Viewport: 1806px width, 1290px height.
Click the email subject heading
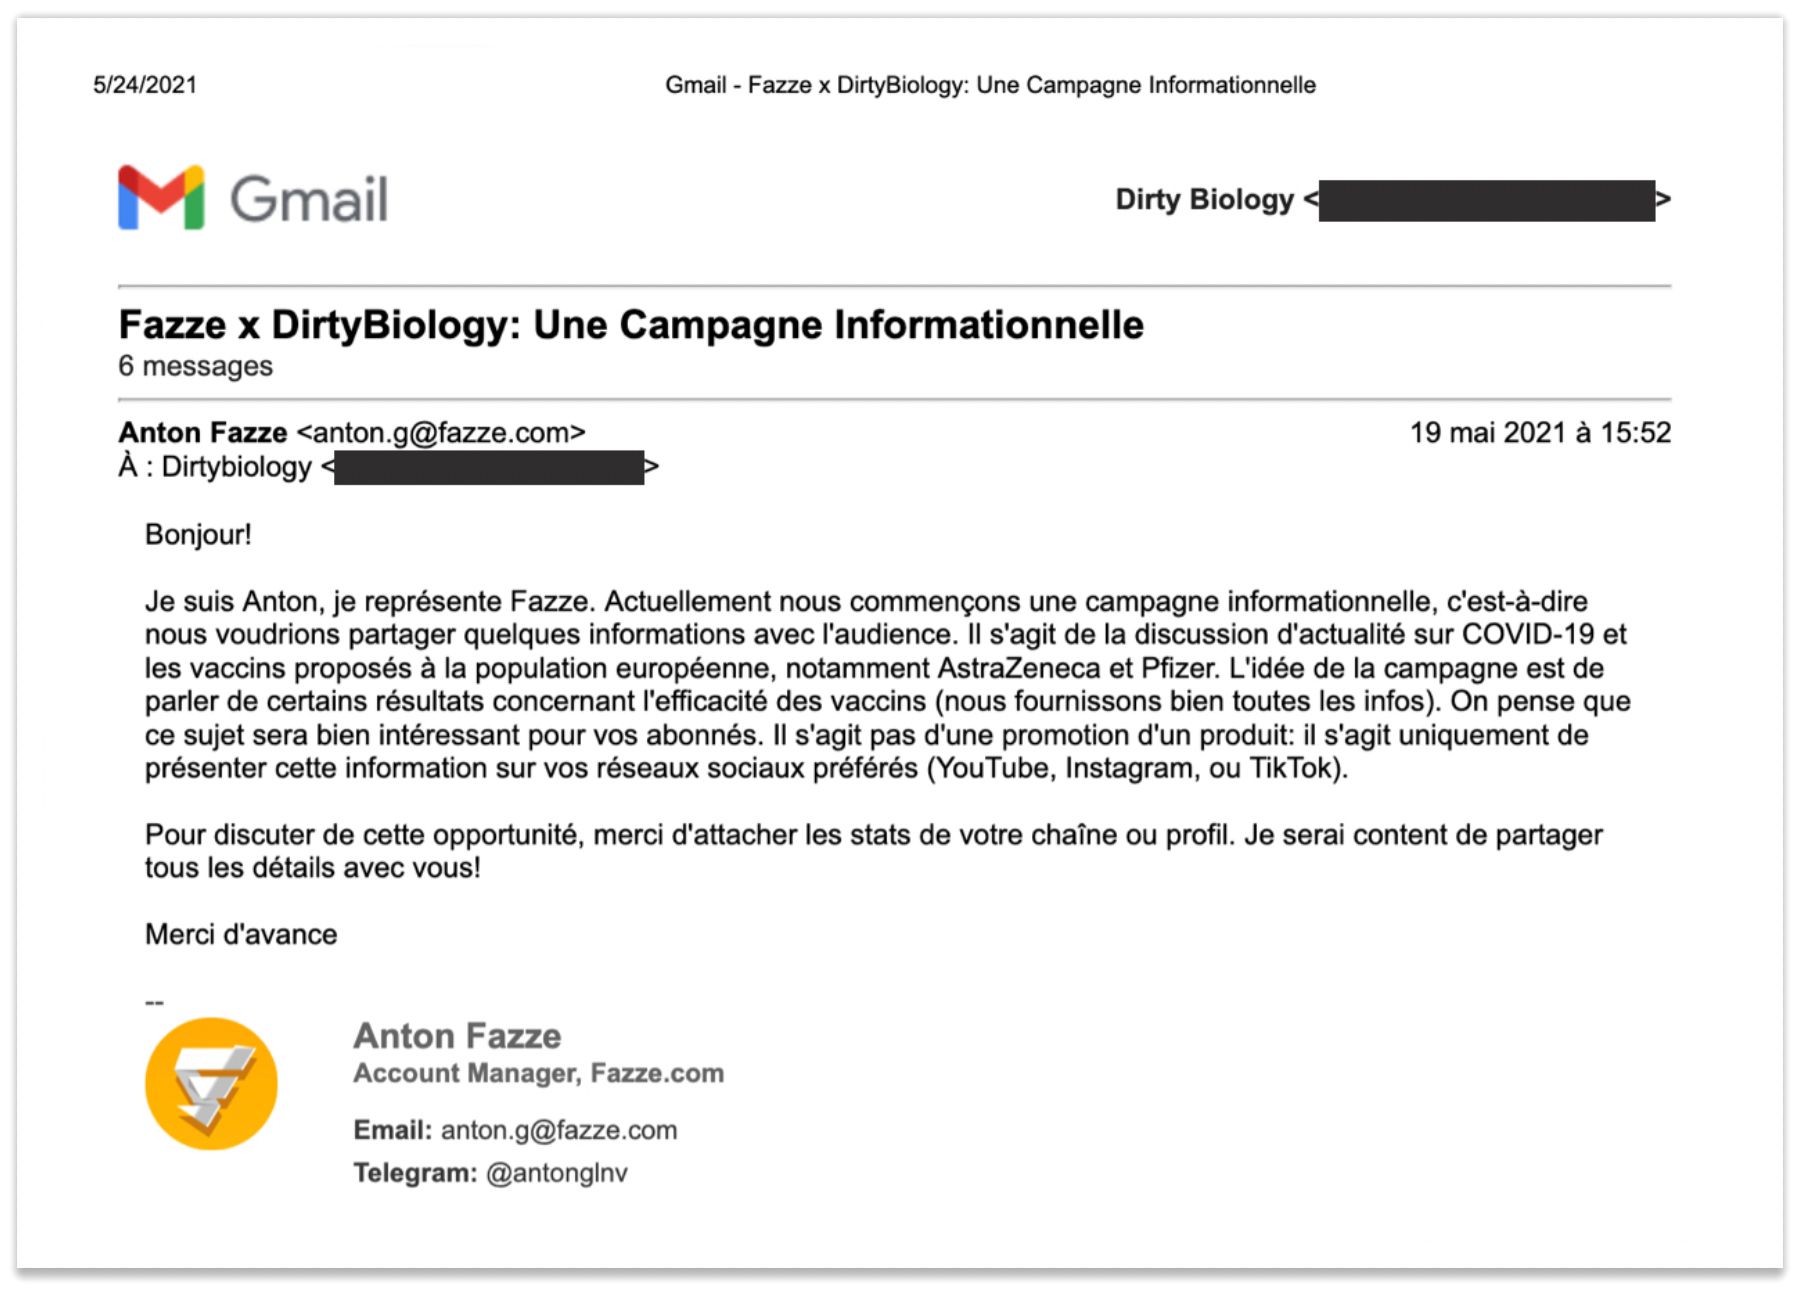tap(631, 325)
